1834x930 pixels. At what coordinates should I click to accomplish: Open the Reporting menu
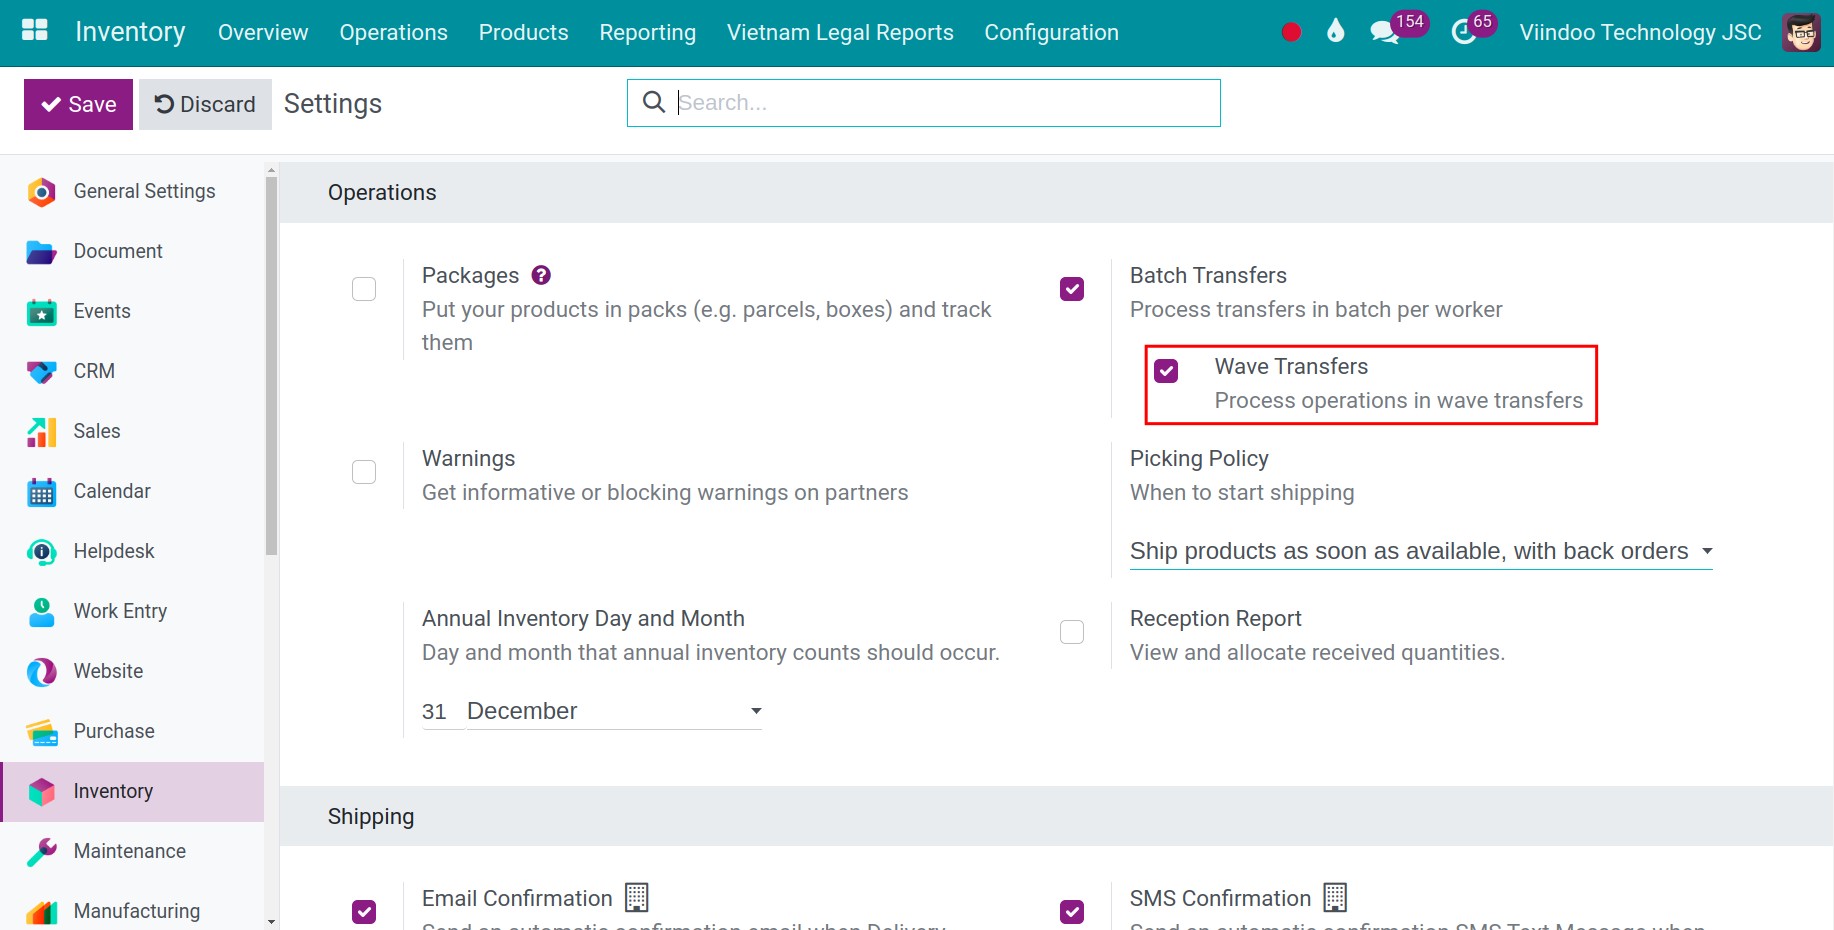pyautogui.click(x=647, y=32)
